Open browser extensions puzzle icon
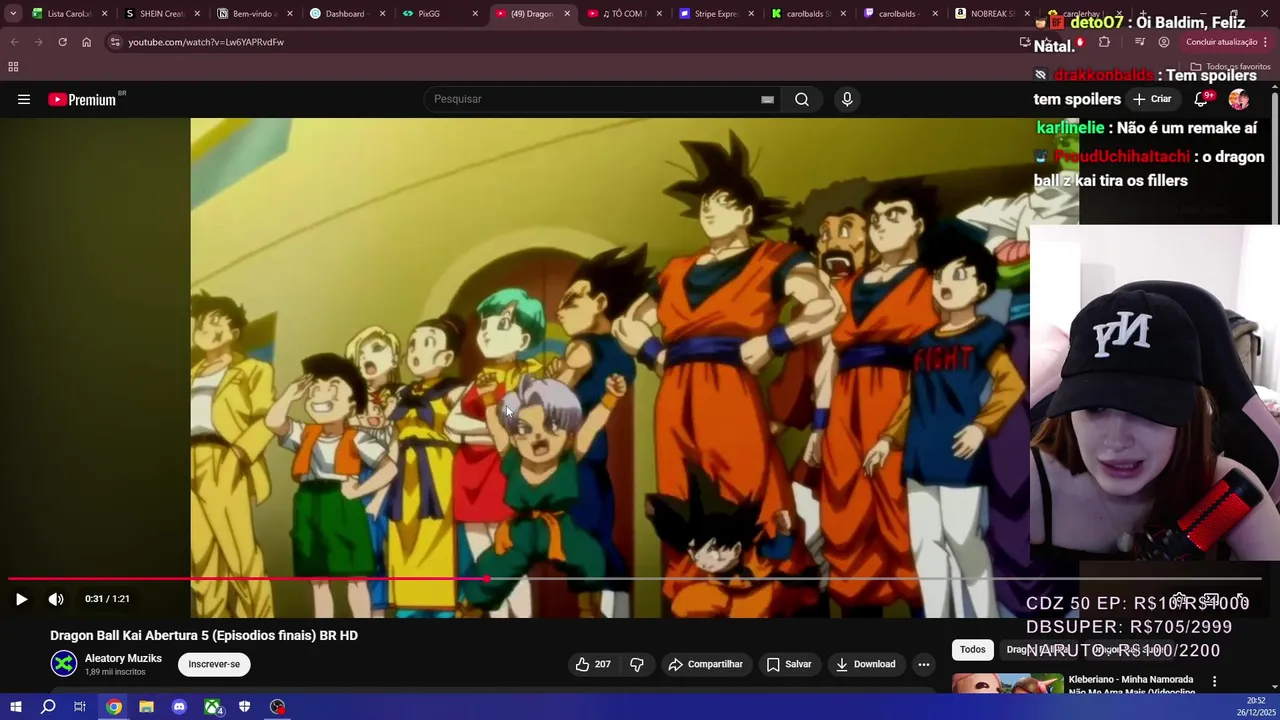The height and width of the screenshot is (720, 1280). [x=1104, y=42]
